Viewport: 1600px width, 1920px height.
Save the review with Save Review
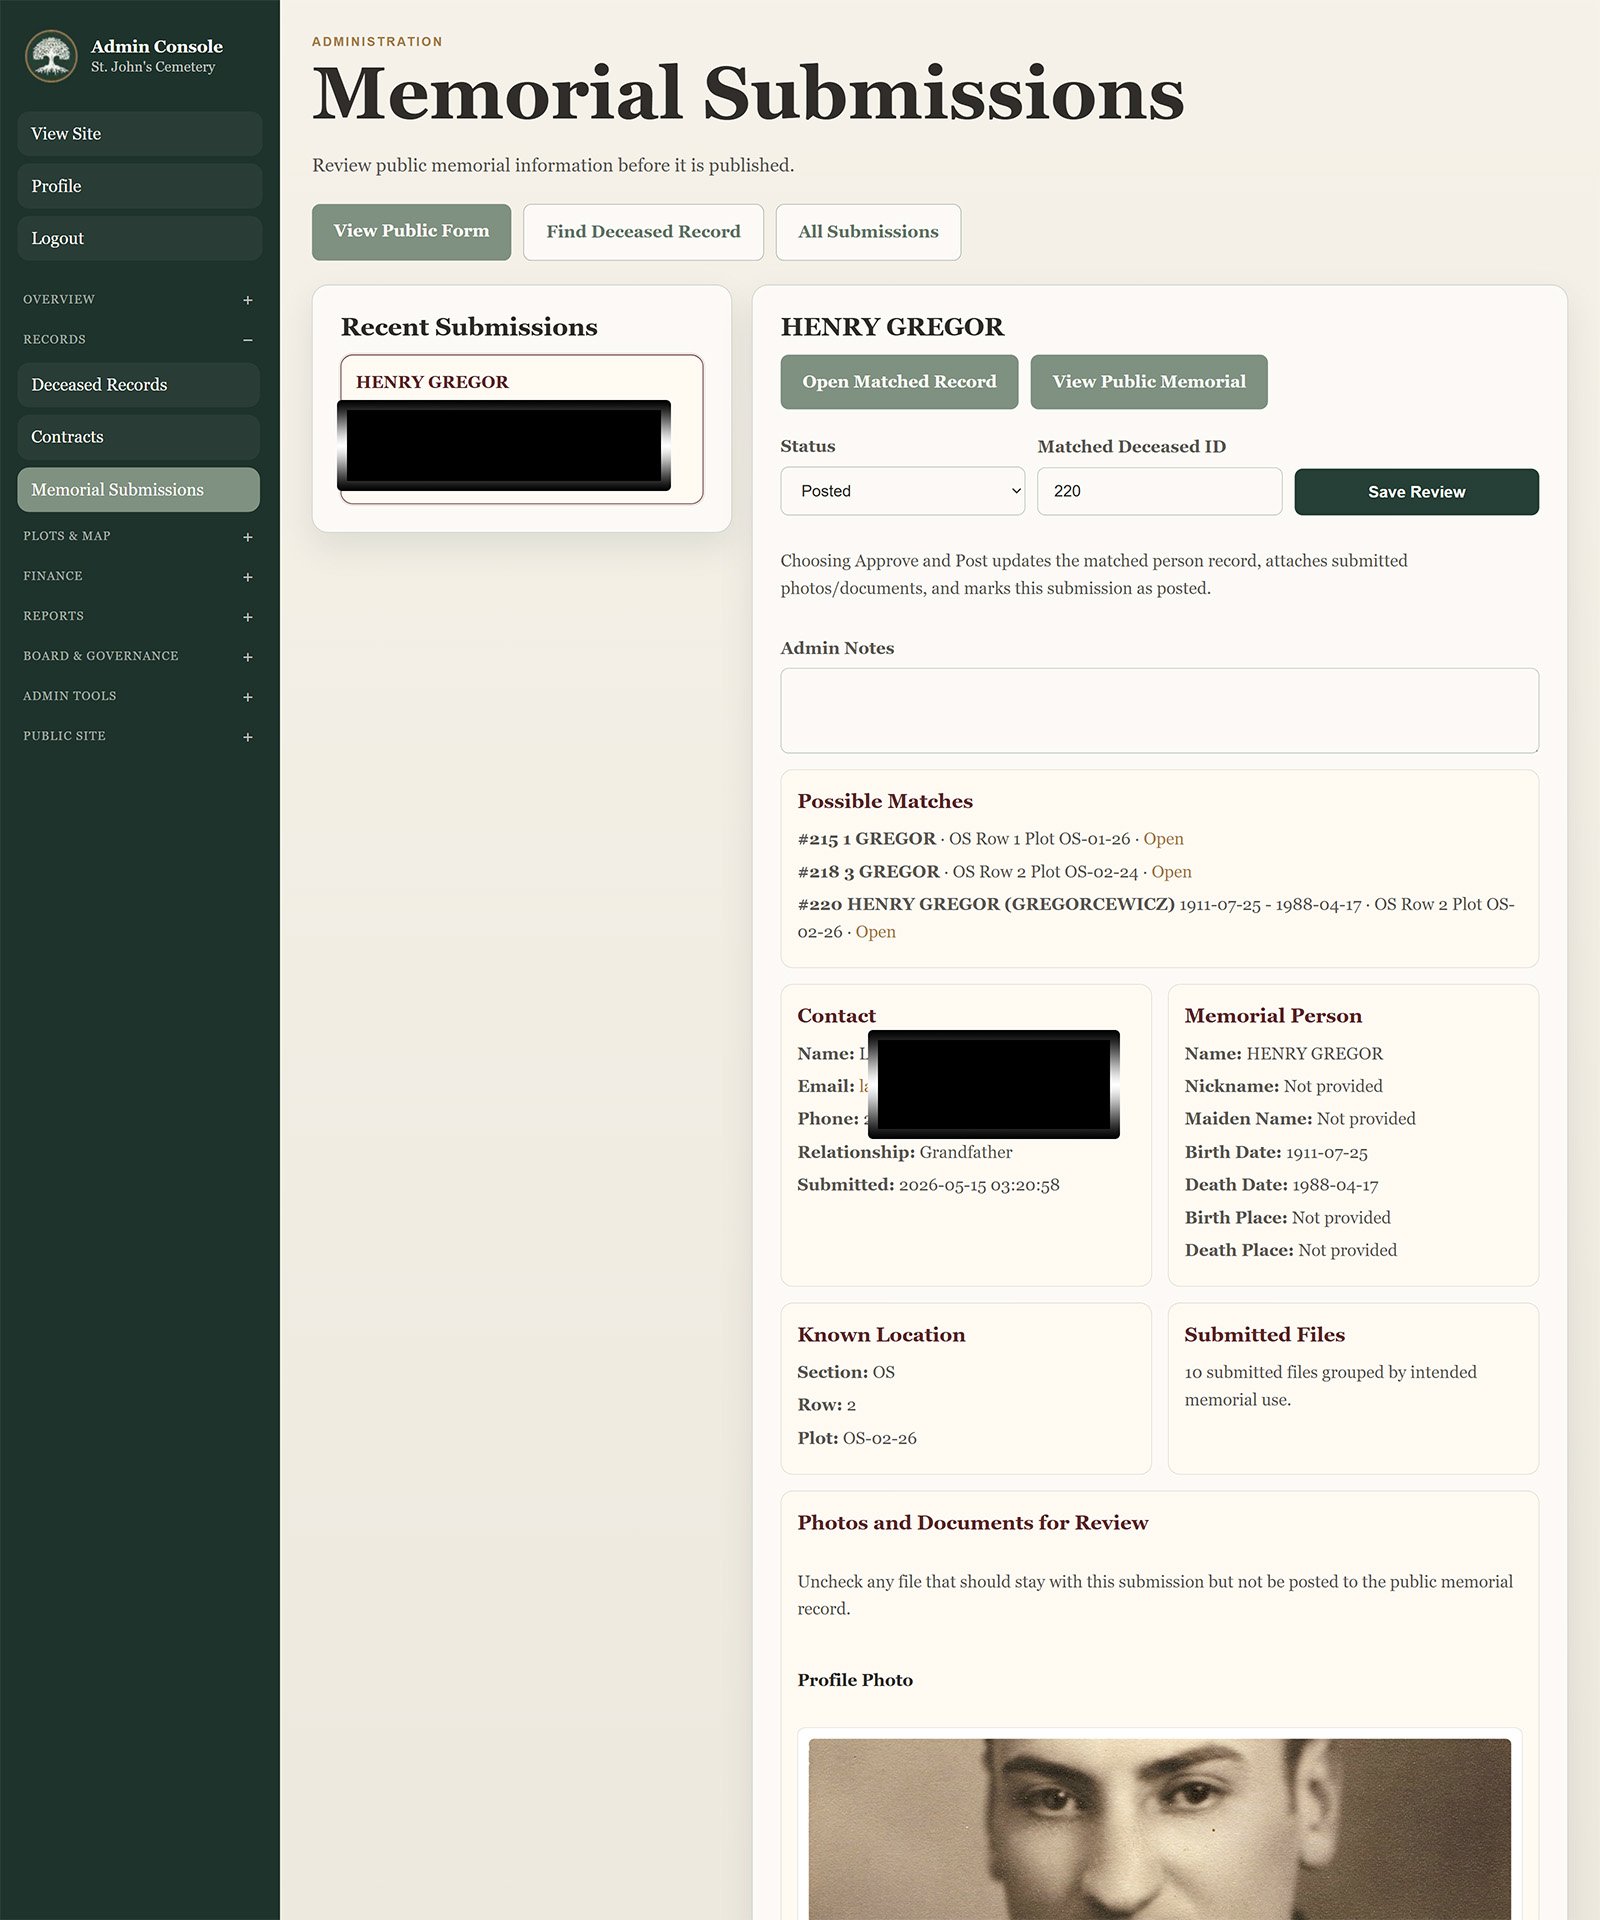pos(1416,492)
